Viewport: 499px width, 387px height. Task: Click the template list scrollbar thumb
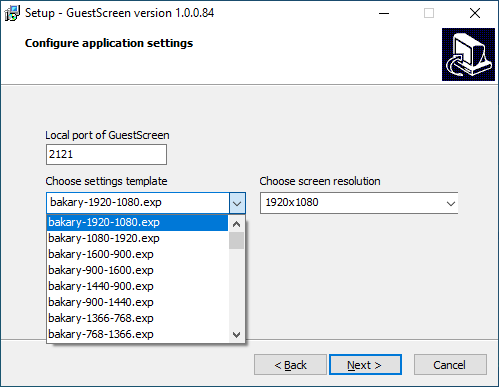pos(236,240)
